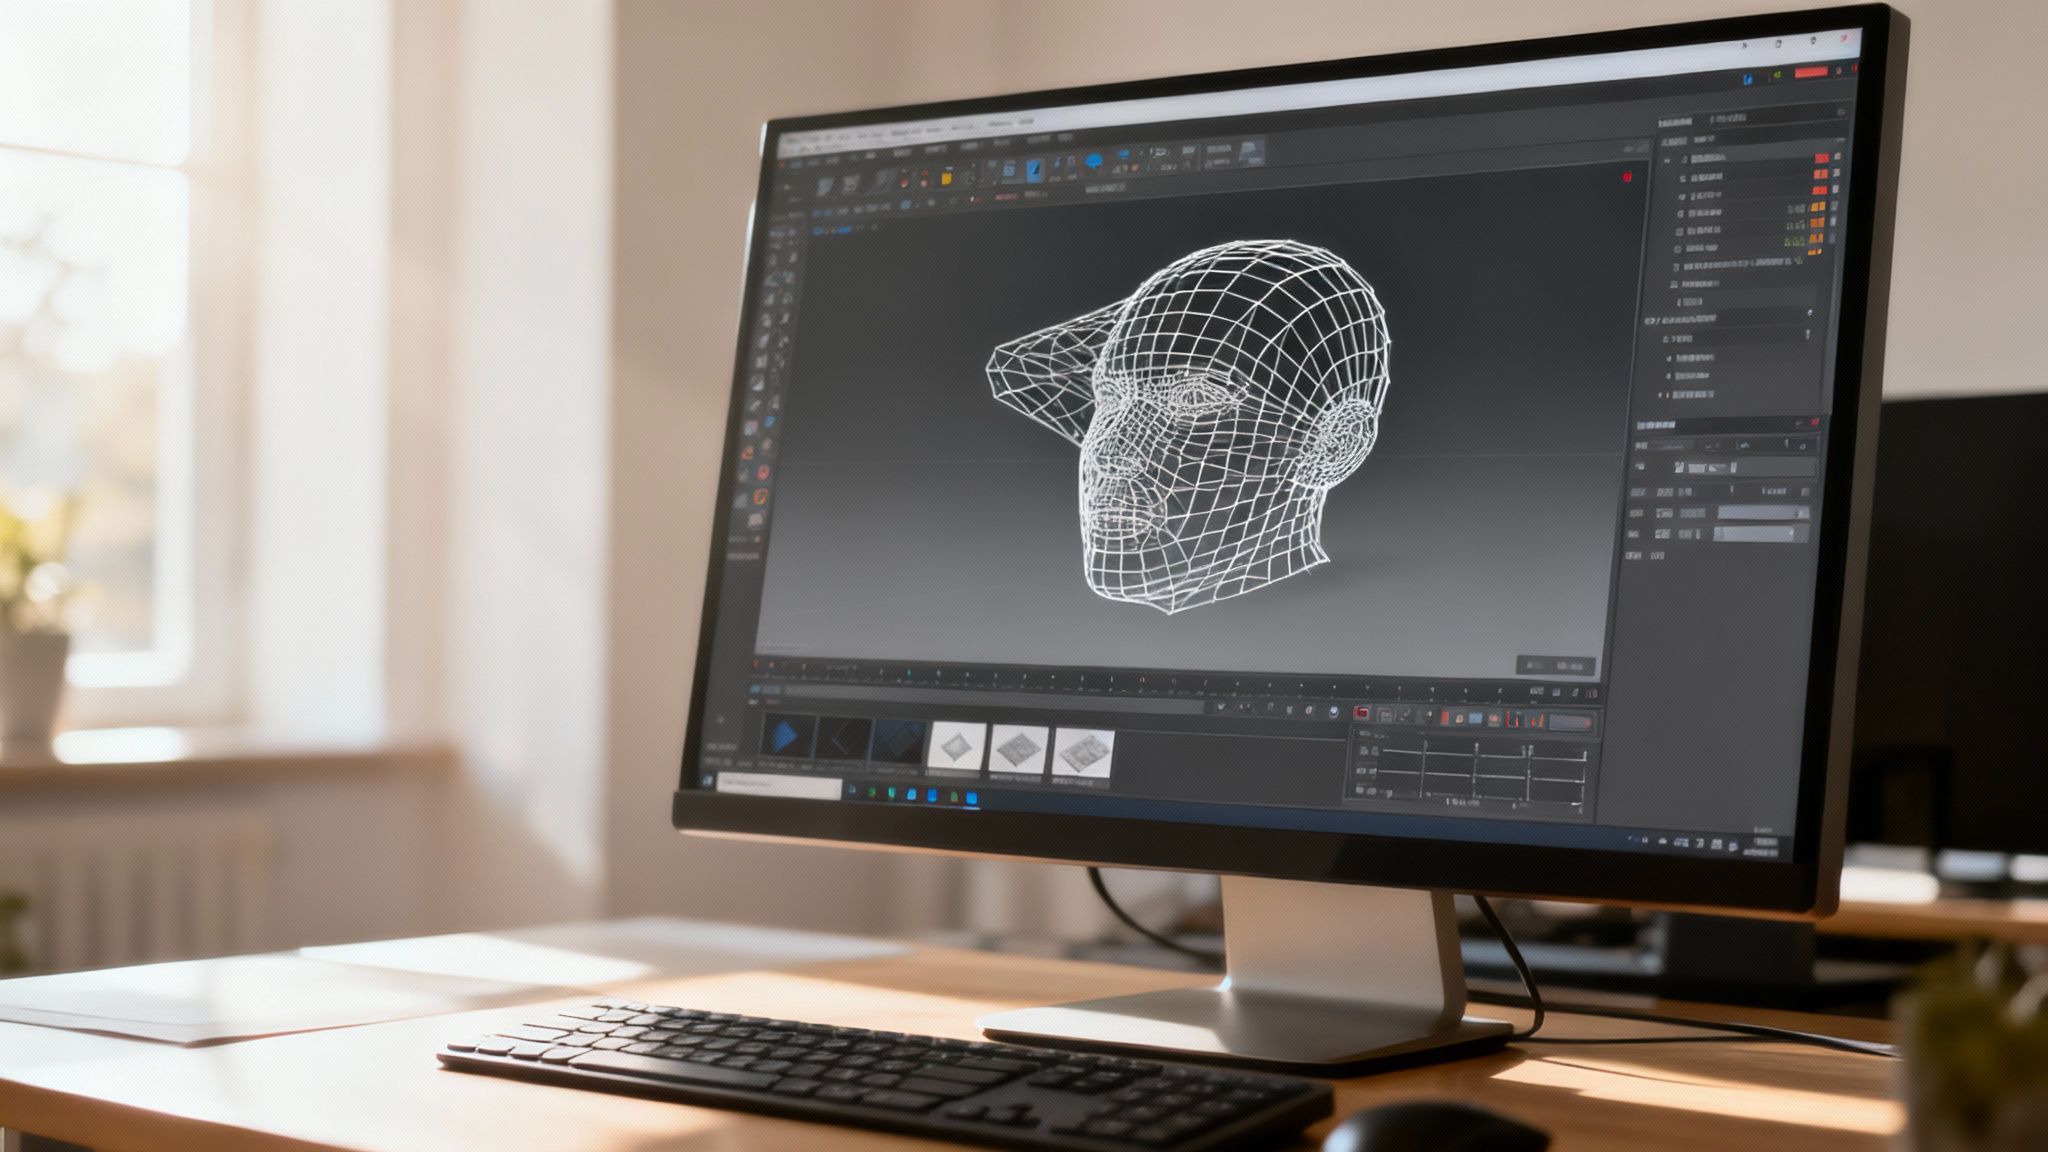Toggle the orange visibility box of the fourth outliner row

pos(1817,207)
